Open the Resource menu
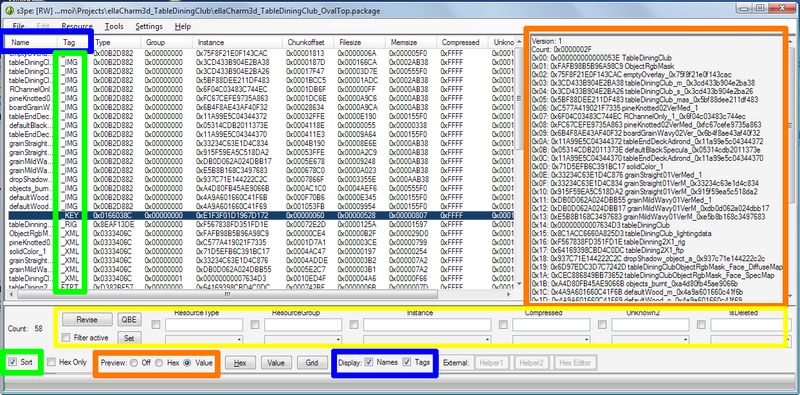The width and height of the screenshot is (800, 395). [77, 27]
